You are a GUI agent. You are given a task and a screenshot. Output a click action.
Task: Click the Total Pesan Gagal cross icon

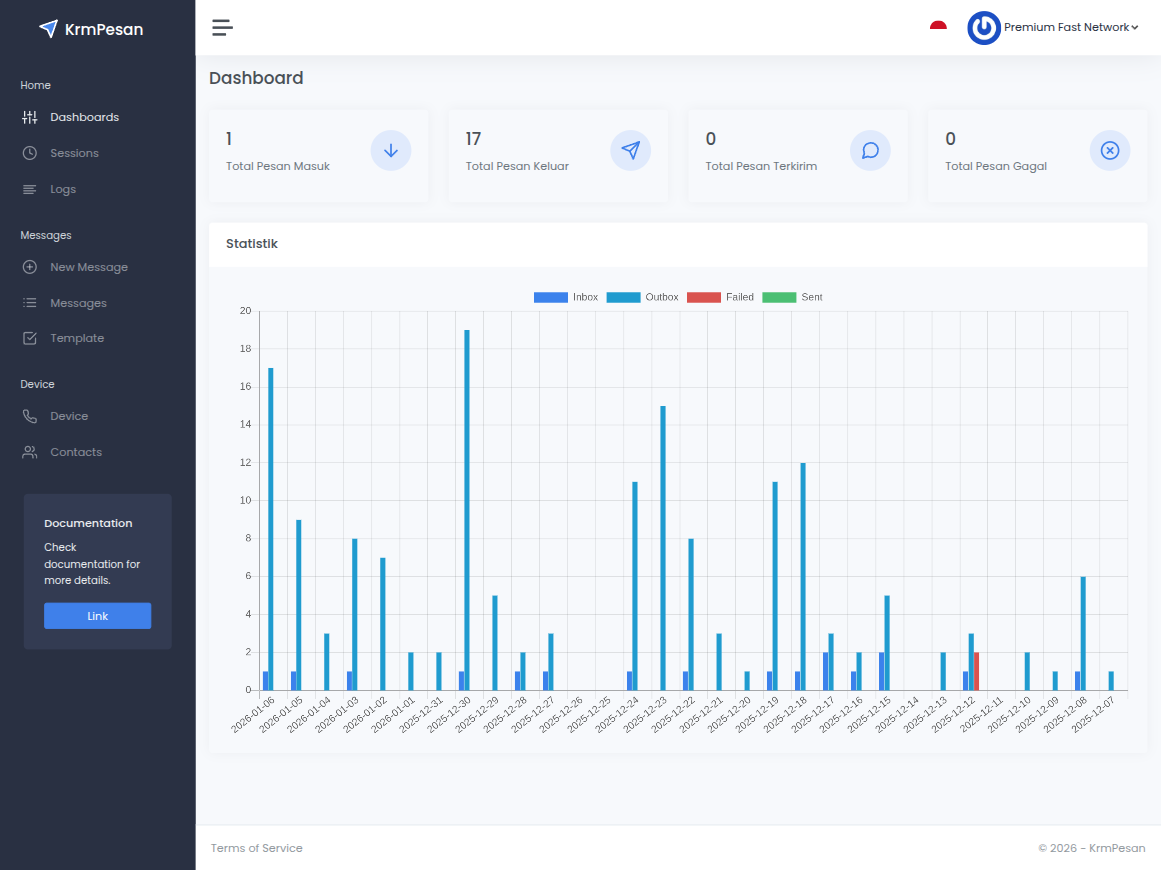(1109, 151)
